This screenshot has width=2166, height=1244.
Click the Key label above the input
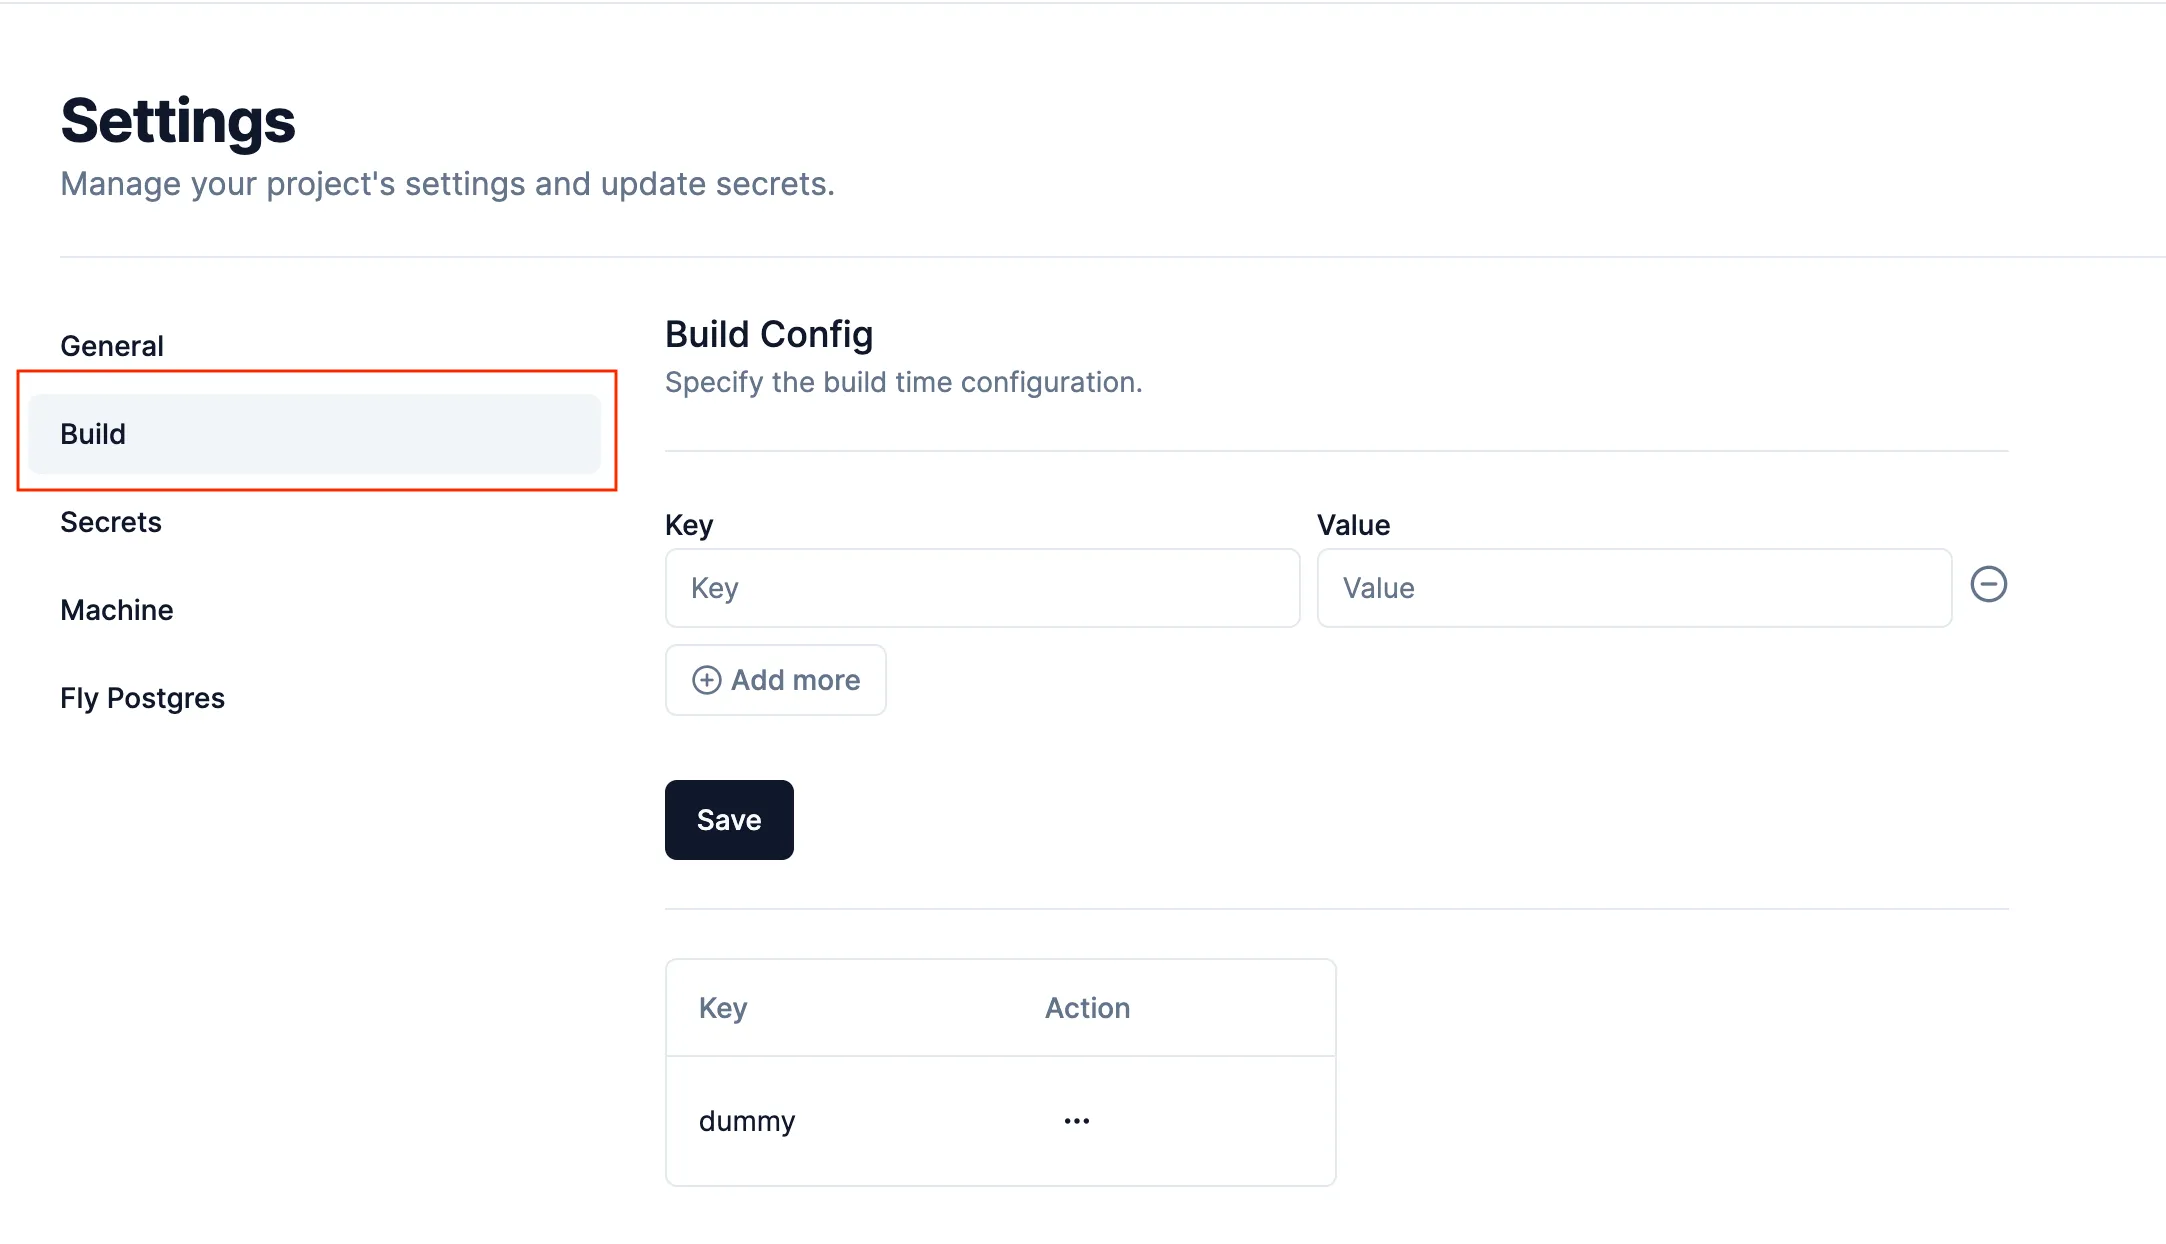click(x=688, y=524)
